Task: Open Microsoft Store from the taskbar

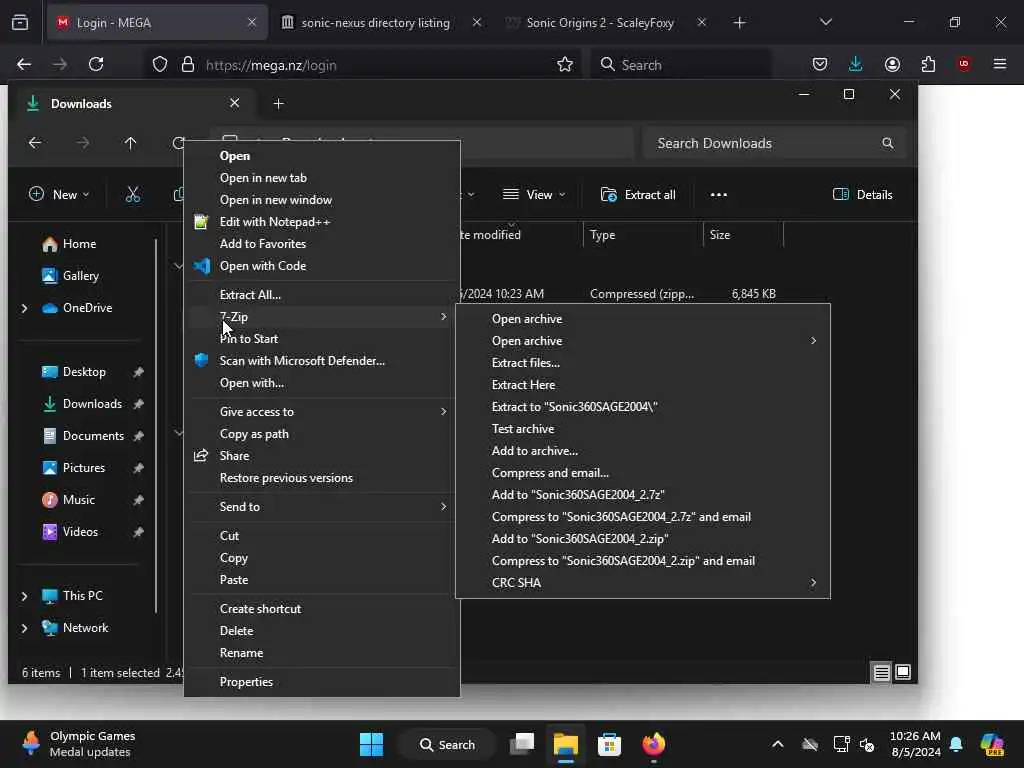Action: coord(609,744)
